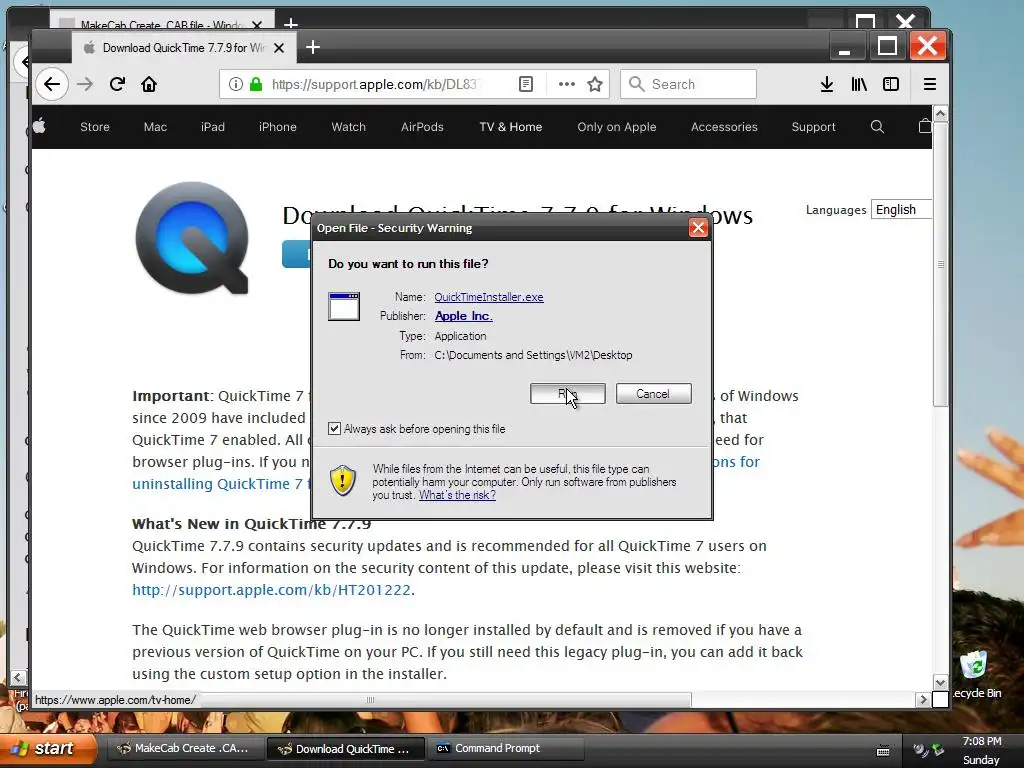Open the shopping bag icon

coord(925,126)
